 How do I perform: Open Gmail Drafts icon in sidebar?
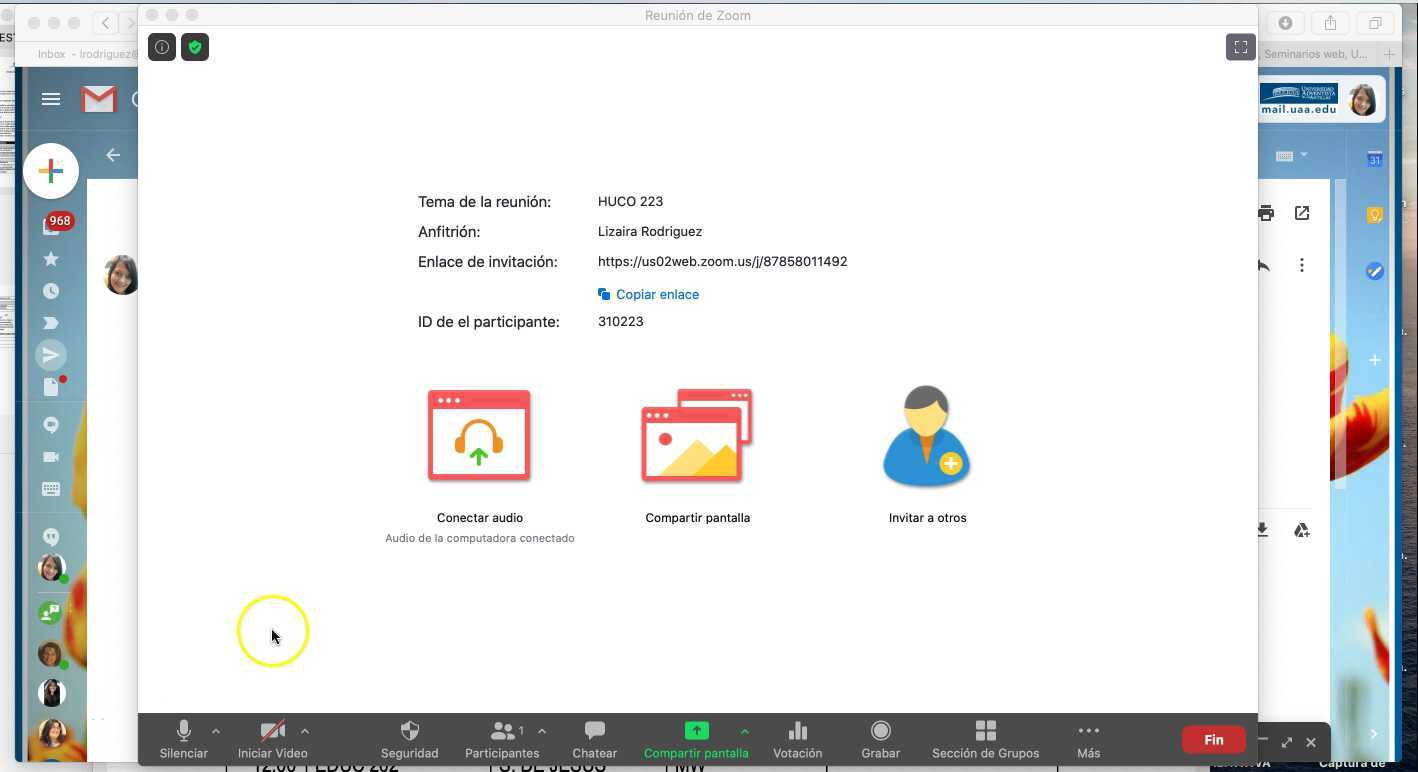click(53, 386)
